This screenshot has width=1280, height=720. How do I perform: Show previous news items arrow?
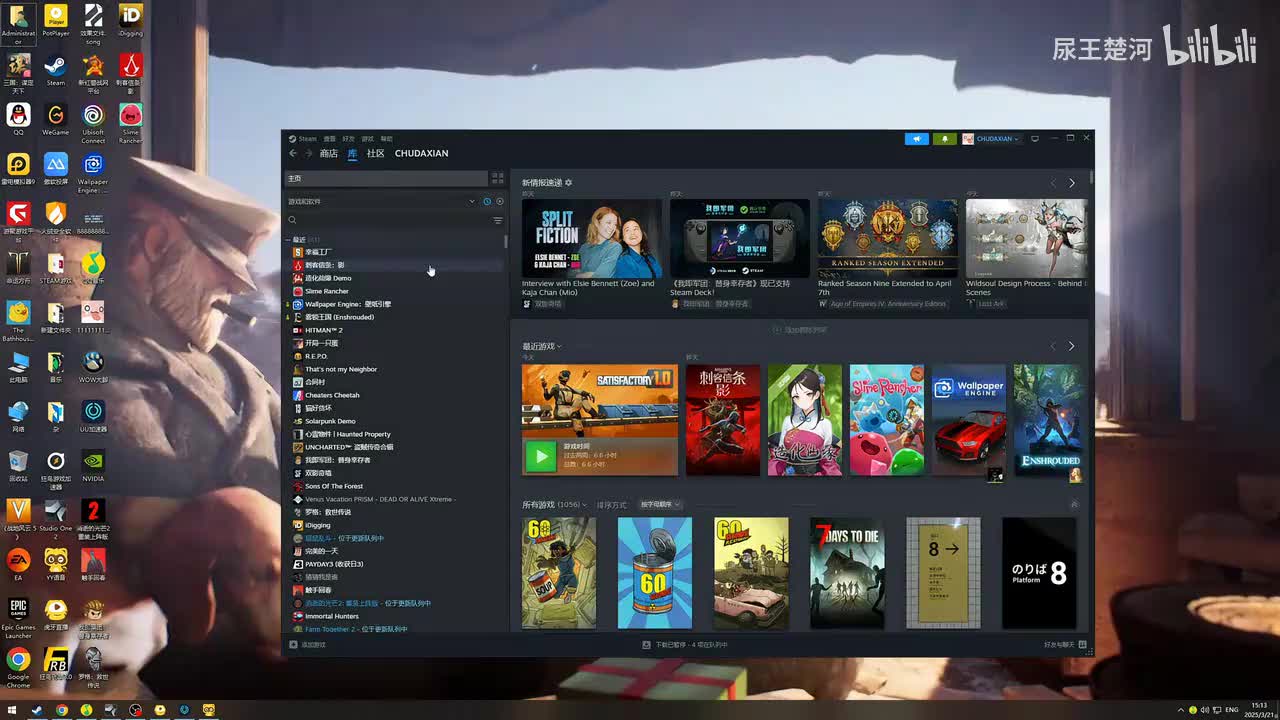[x=1052, y=183]
